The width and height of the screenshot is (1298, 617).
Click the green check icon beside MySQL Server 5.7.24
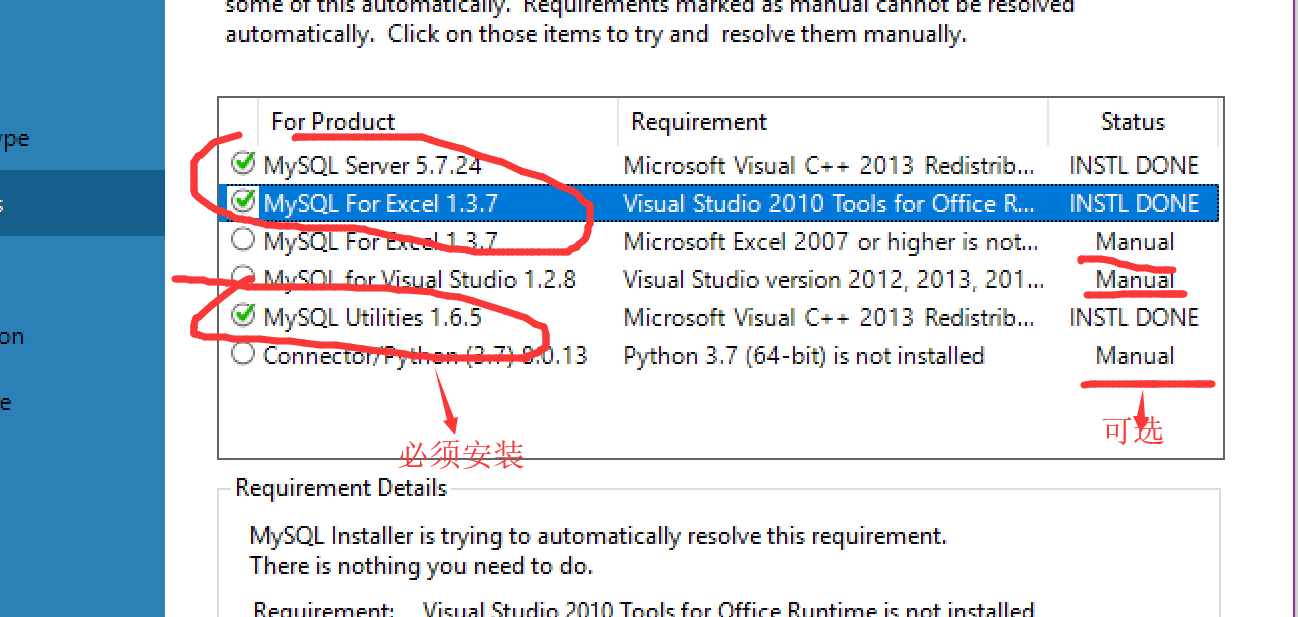tap(243, 164)
